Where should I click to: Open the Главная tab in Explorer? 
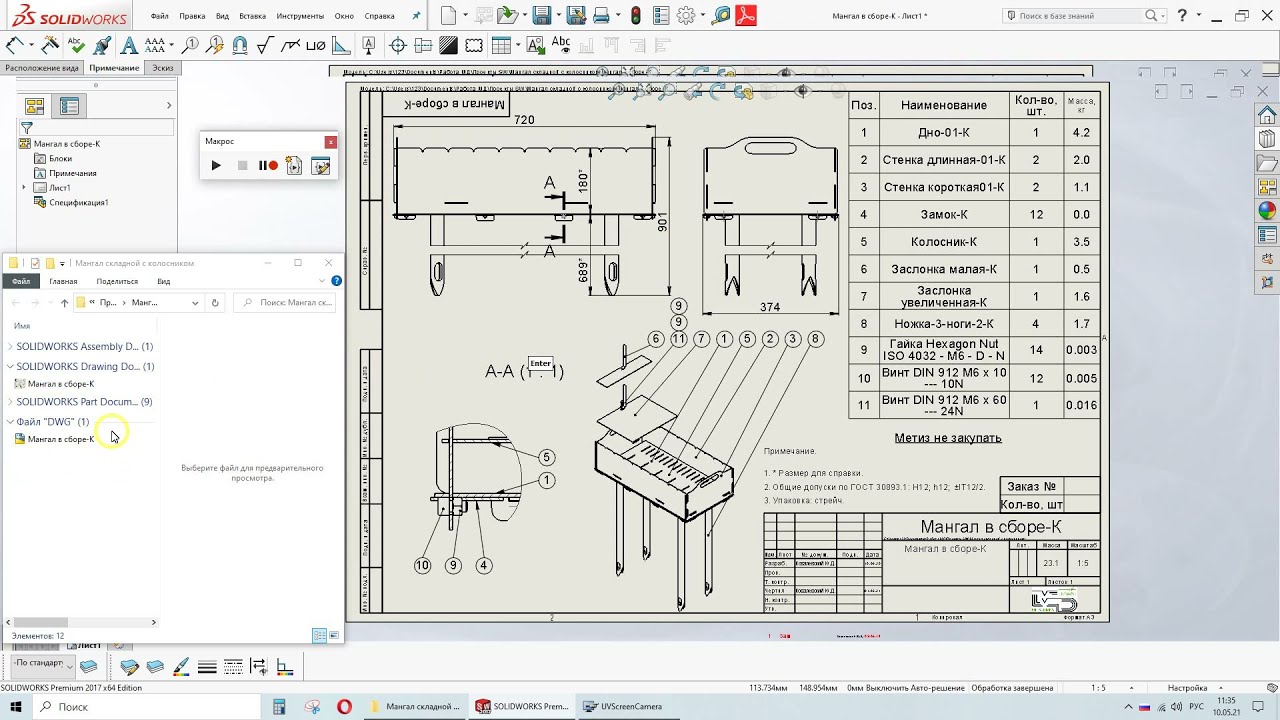coord(63,281)
